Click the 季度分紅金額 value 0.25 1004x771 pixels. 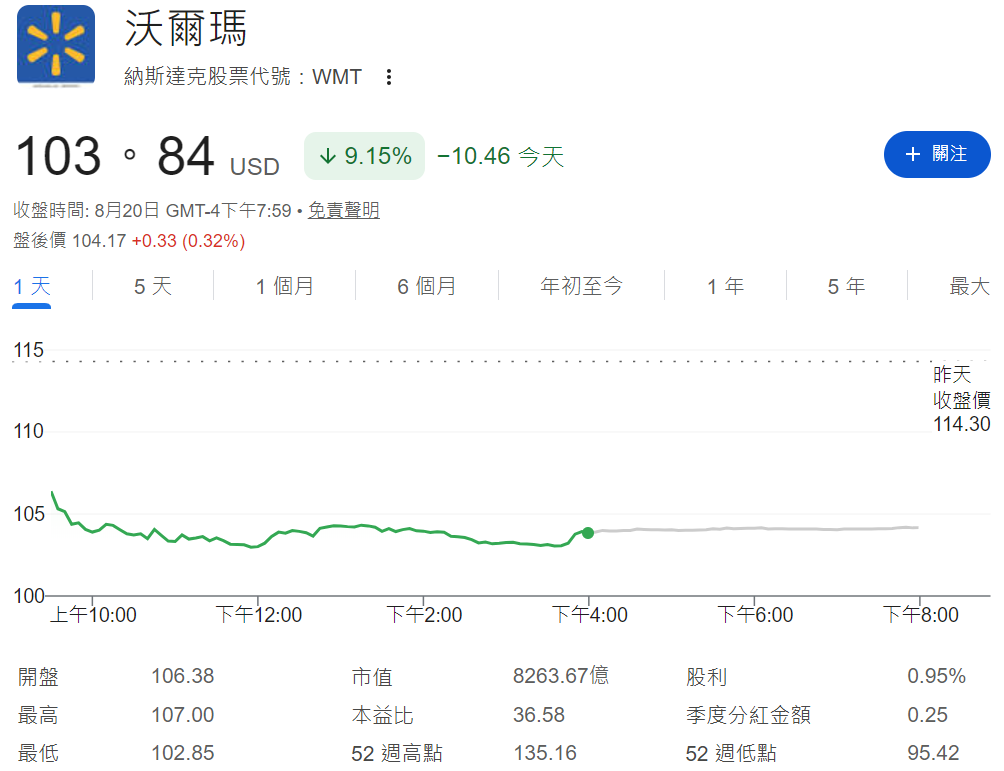(927, 715)
